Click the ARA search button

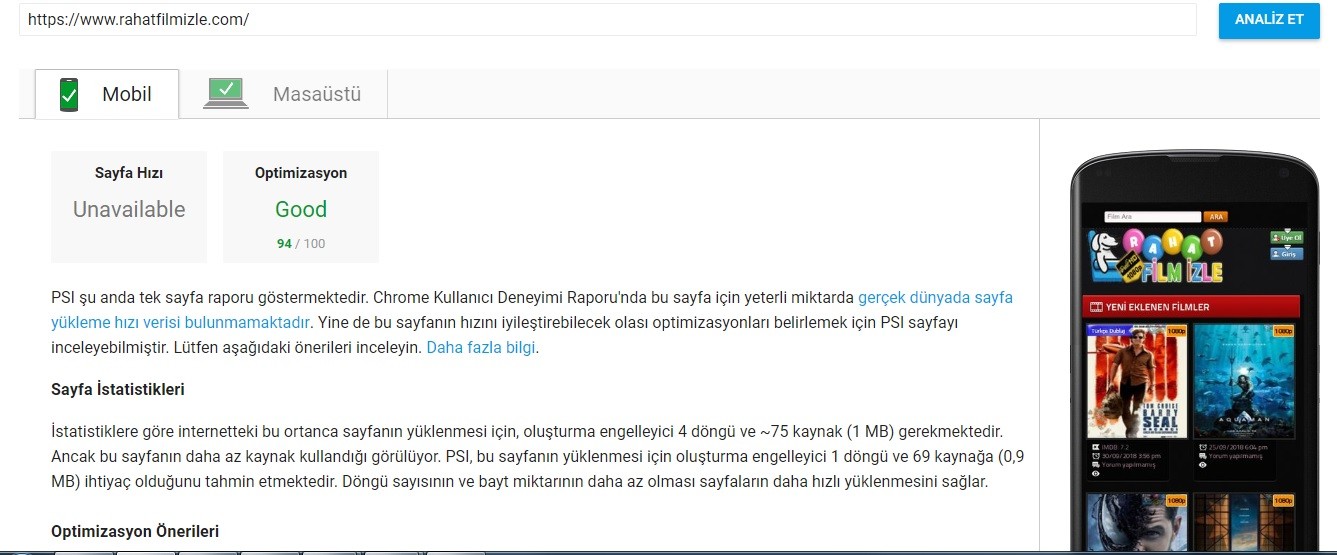(x=1215, y=216)
